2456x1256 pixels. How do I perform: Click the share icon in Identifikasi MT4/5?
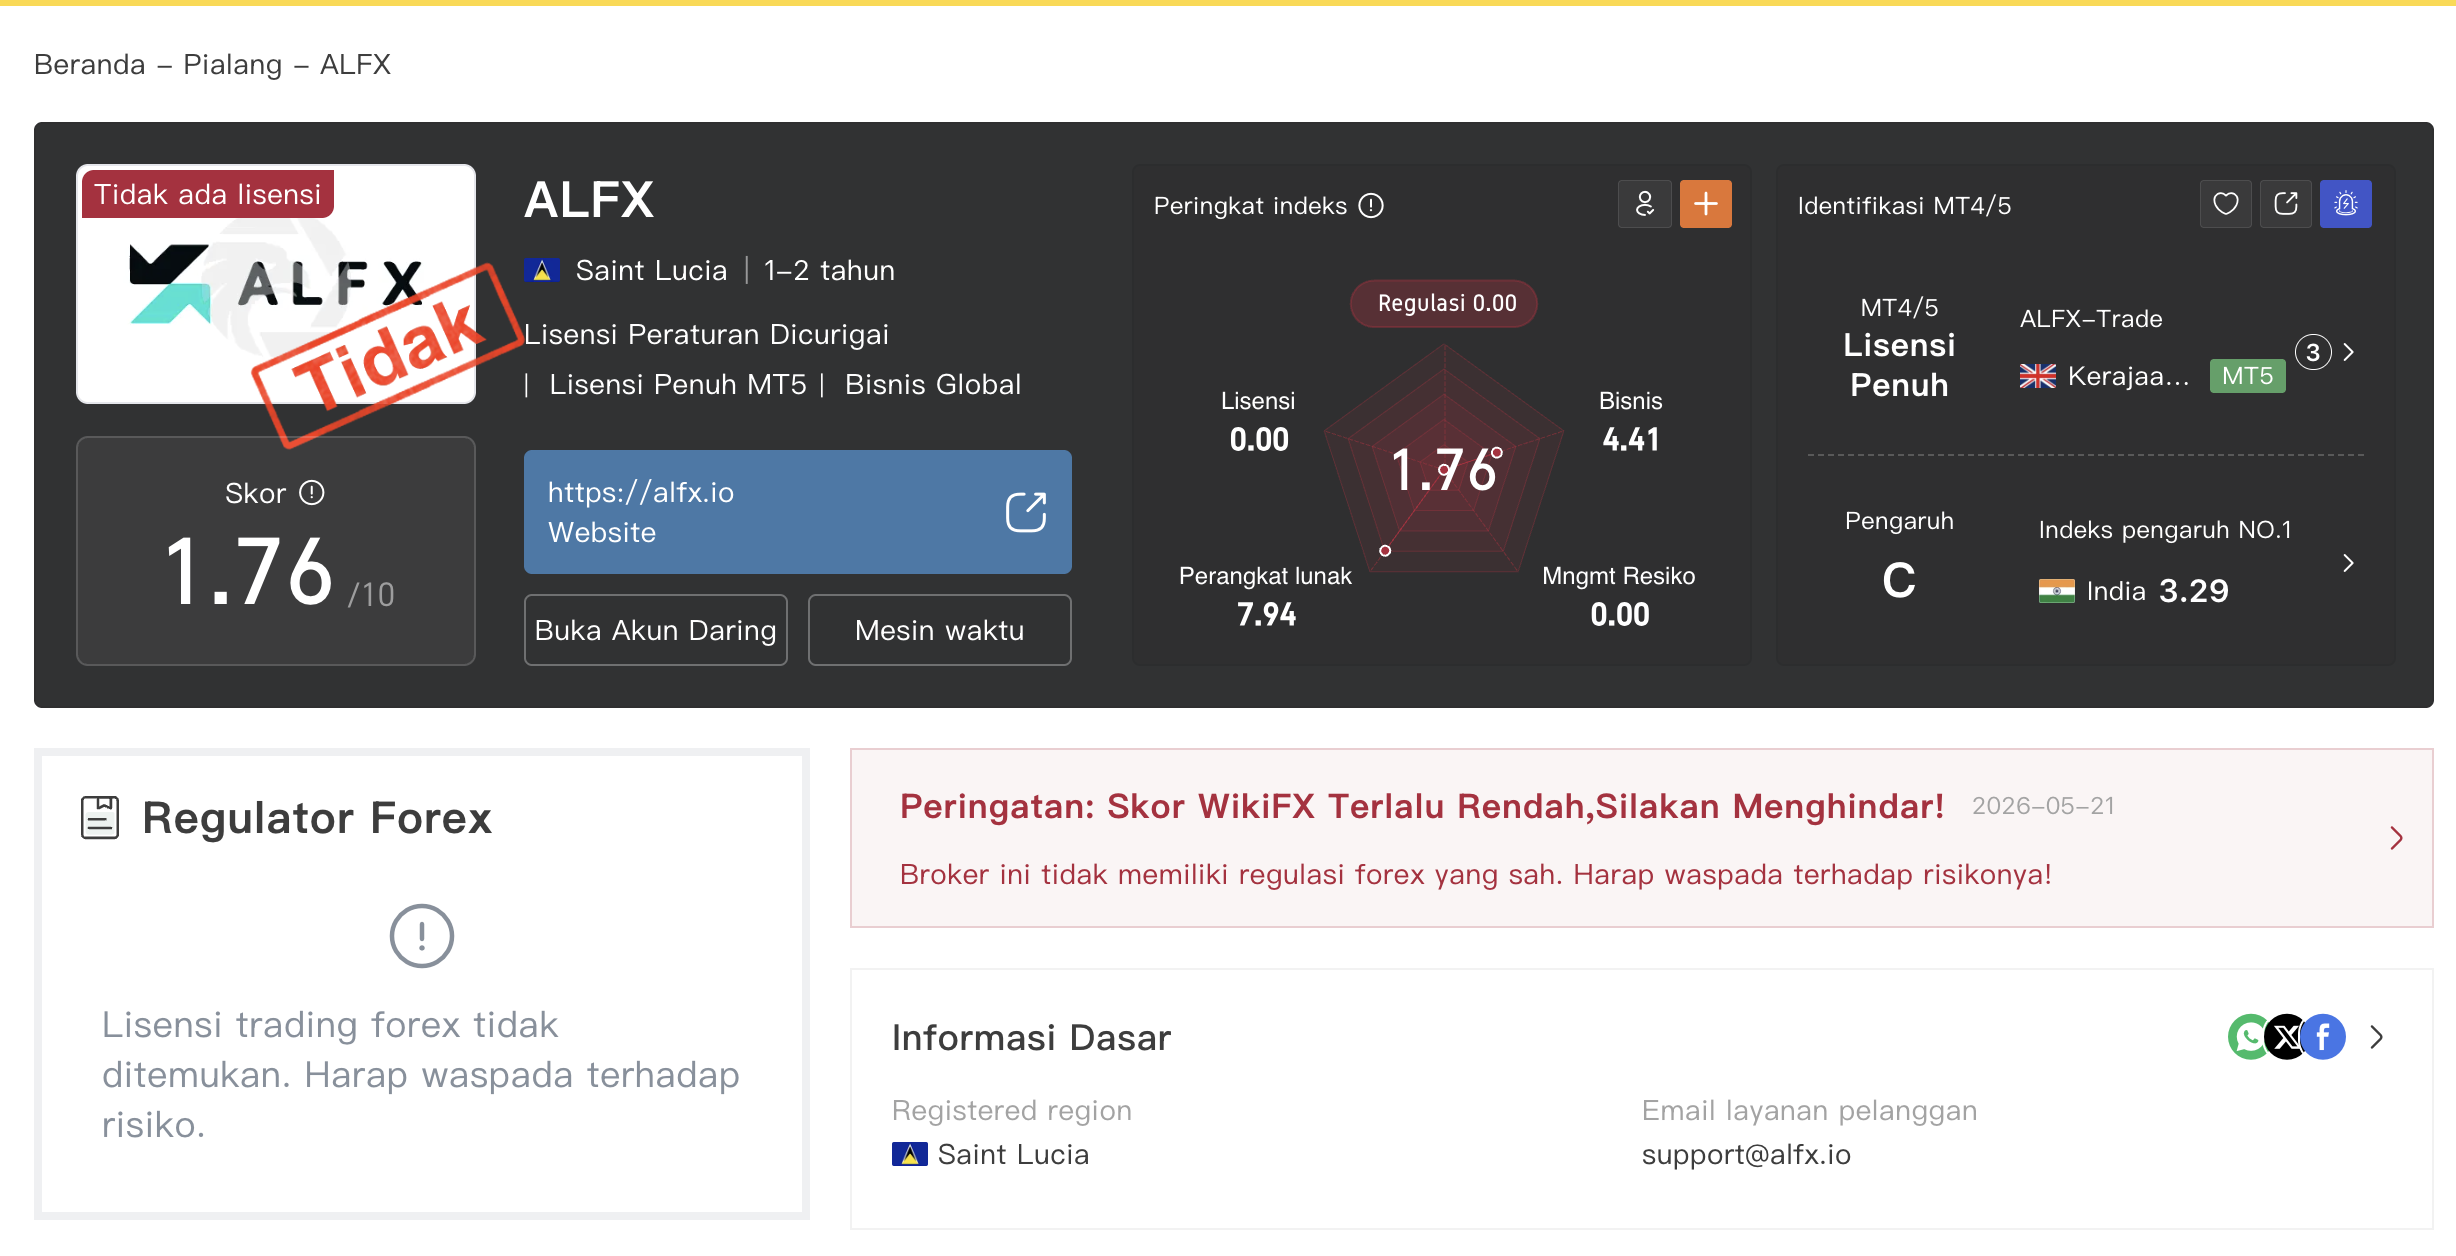click(x=2286, y=204)
